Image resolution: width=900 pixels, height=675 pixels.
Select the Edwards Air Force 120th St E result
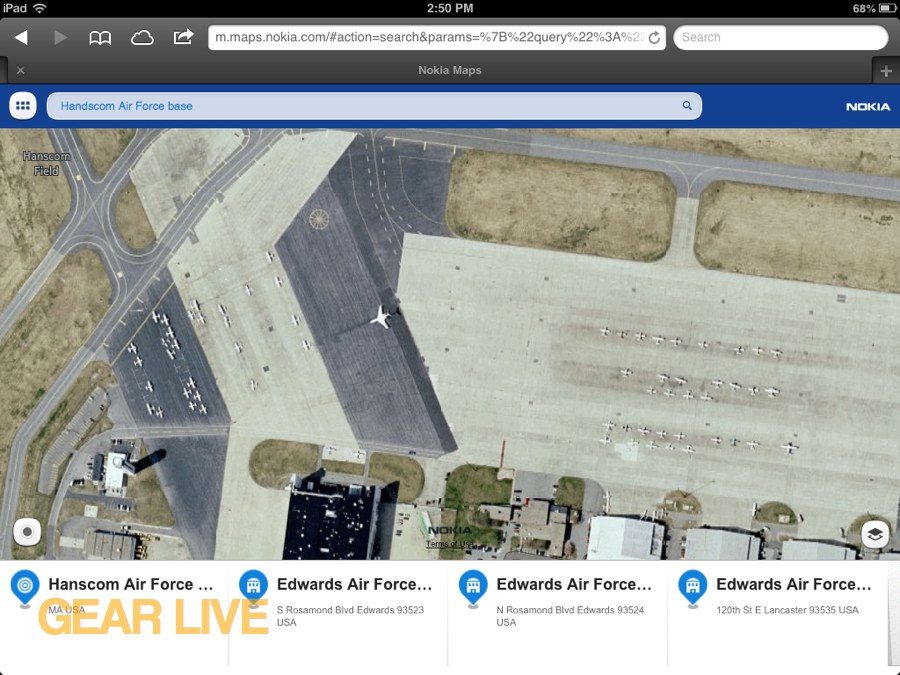coord(778,614)
